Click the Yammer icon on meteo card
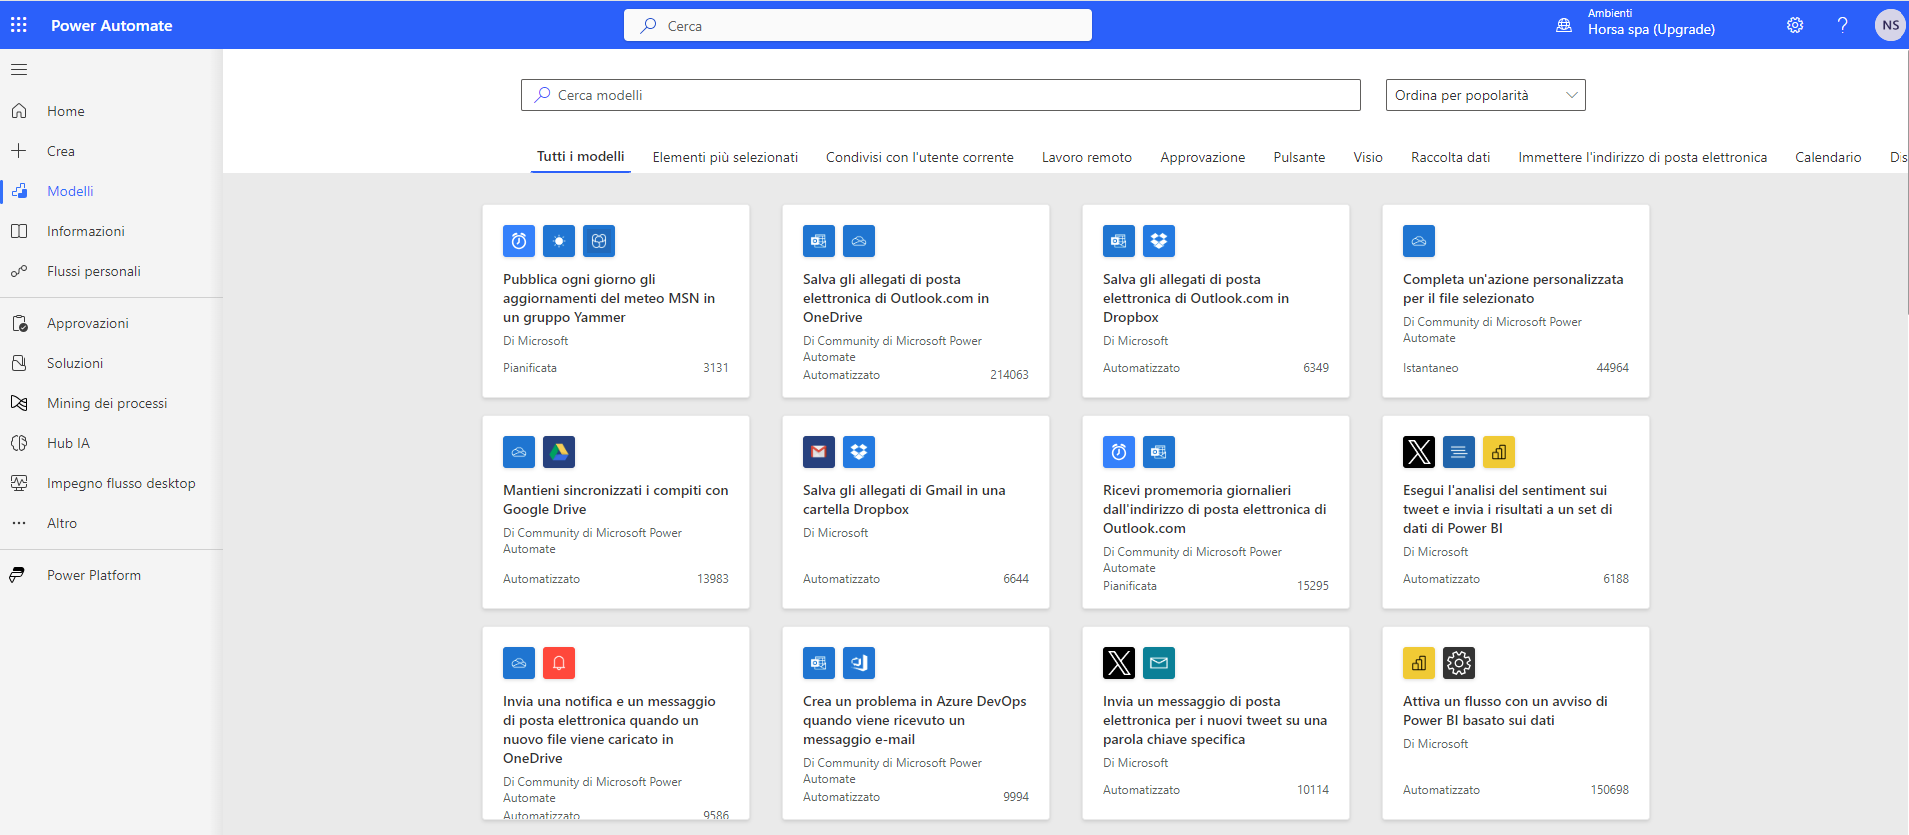Viewport: 1909px width, 835px height. click(599, 241)
